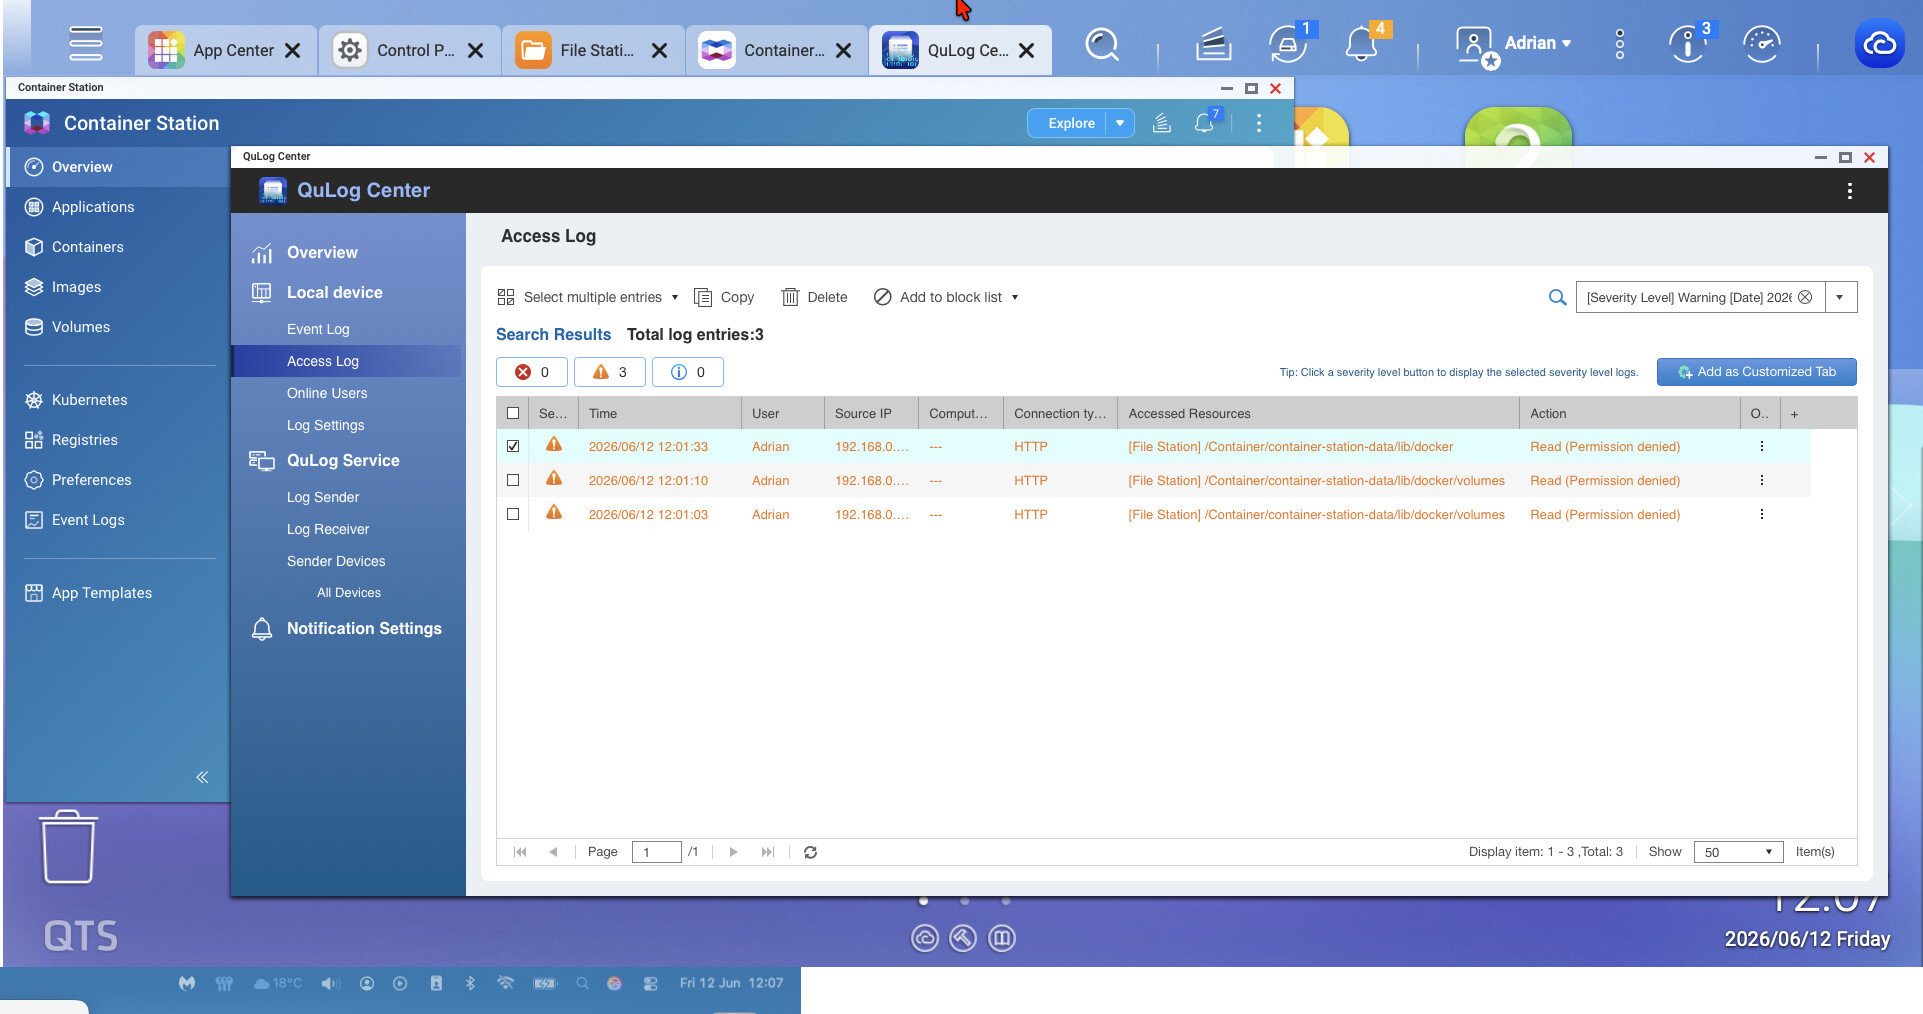Image resolution: width=1923 pixels, height=1014 pixels.
Task: Open Images in Container Station sidebar
Action: coord(76,287)
